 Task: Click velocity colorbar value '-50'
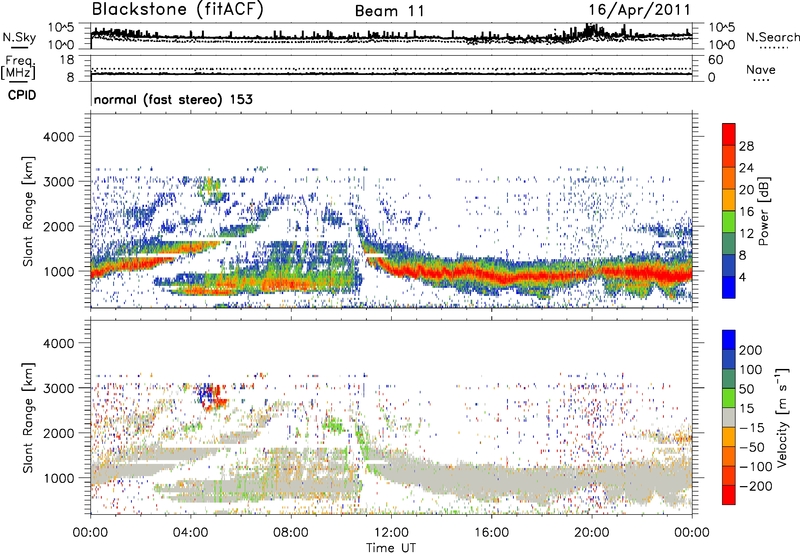[752, 447]
